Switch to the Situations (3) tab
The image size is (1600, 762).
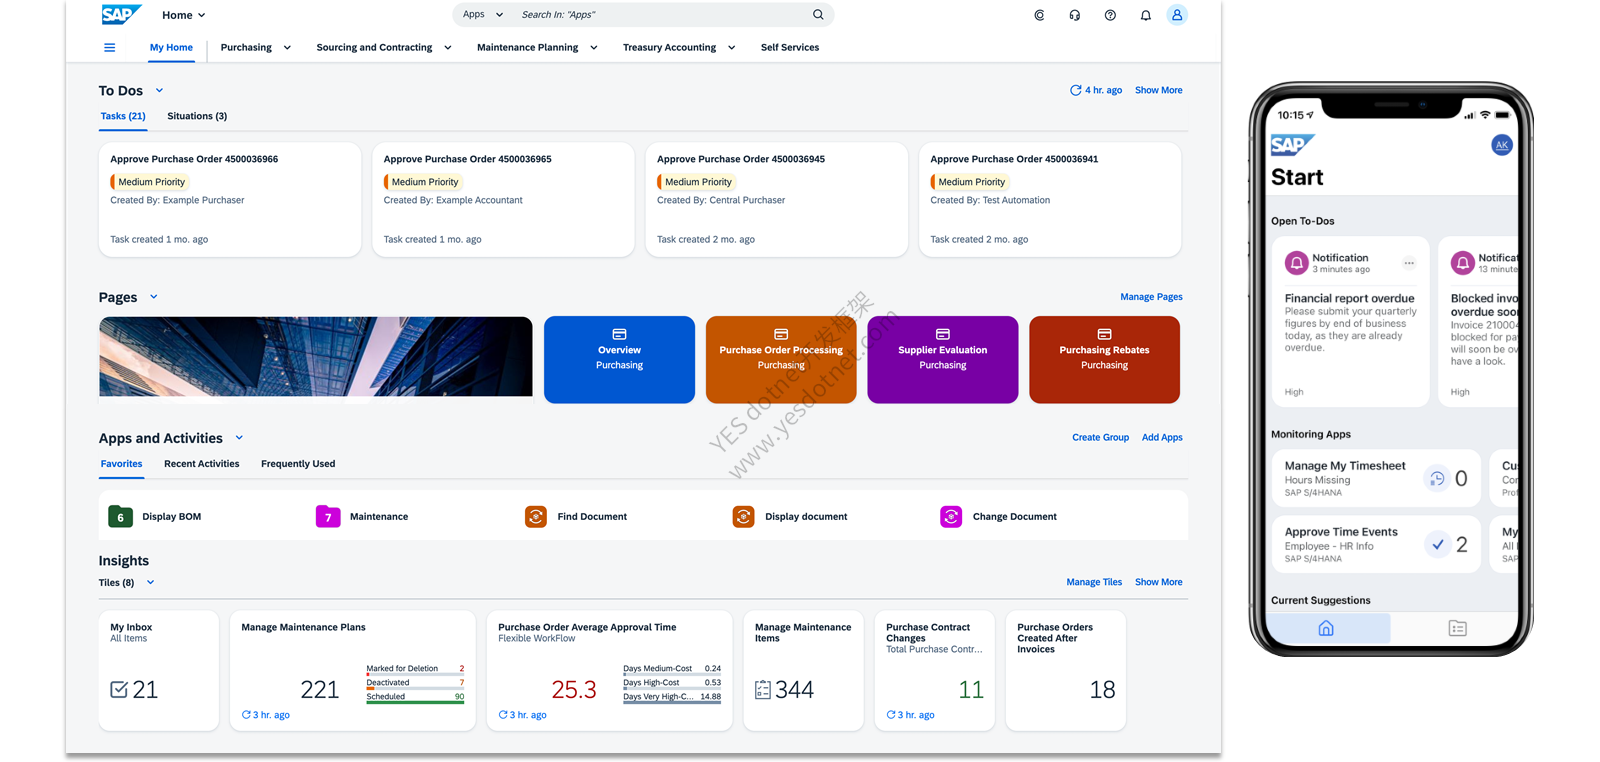coord(197,116)
